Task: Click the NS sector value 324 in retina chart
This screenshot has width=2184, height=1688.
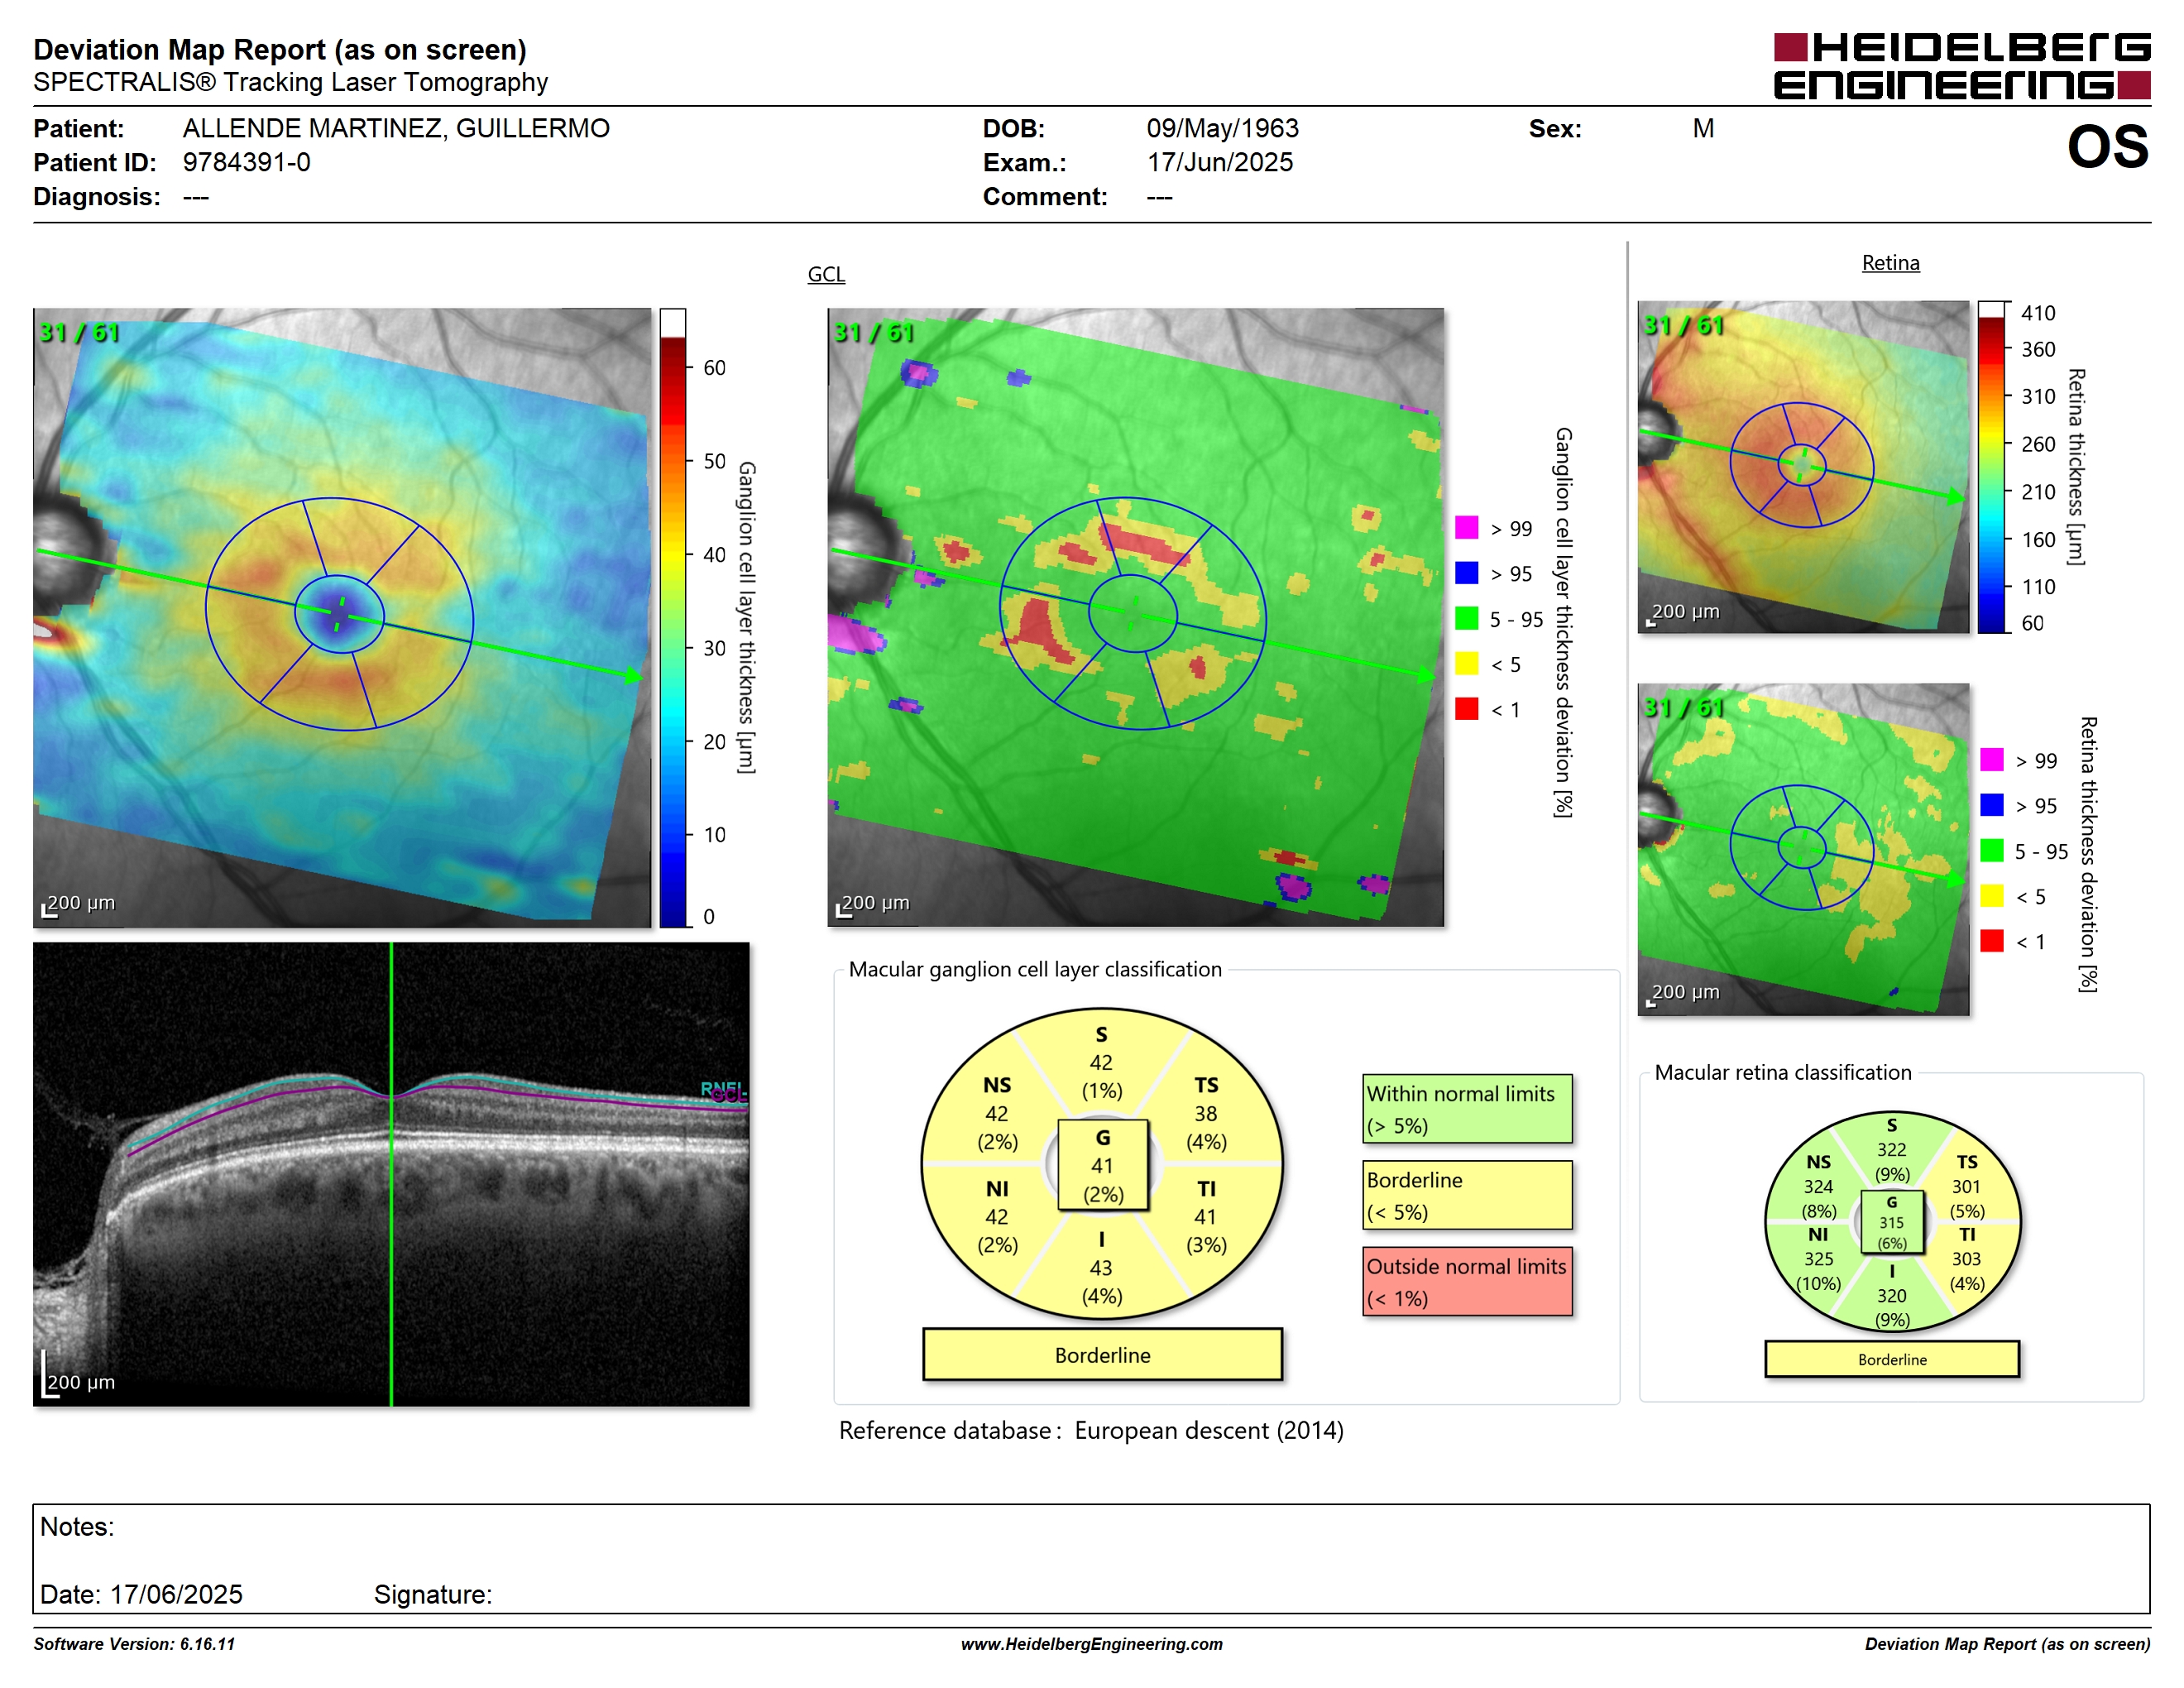Action: point(1818,1187)
